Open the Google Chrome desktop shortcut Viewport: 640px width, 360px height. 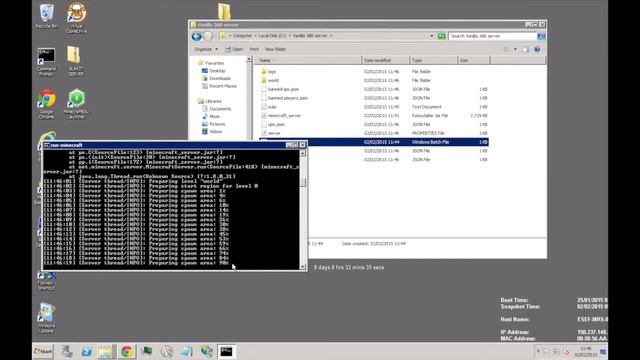tap(47, 104)
